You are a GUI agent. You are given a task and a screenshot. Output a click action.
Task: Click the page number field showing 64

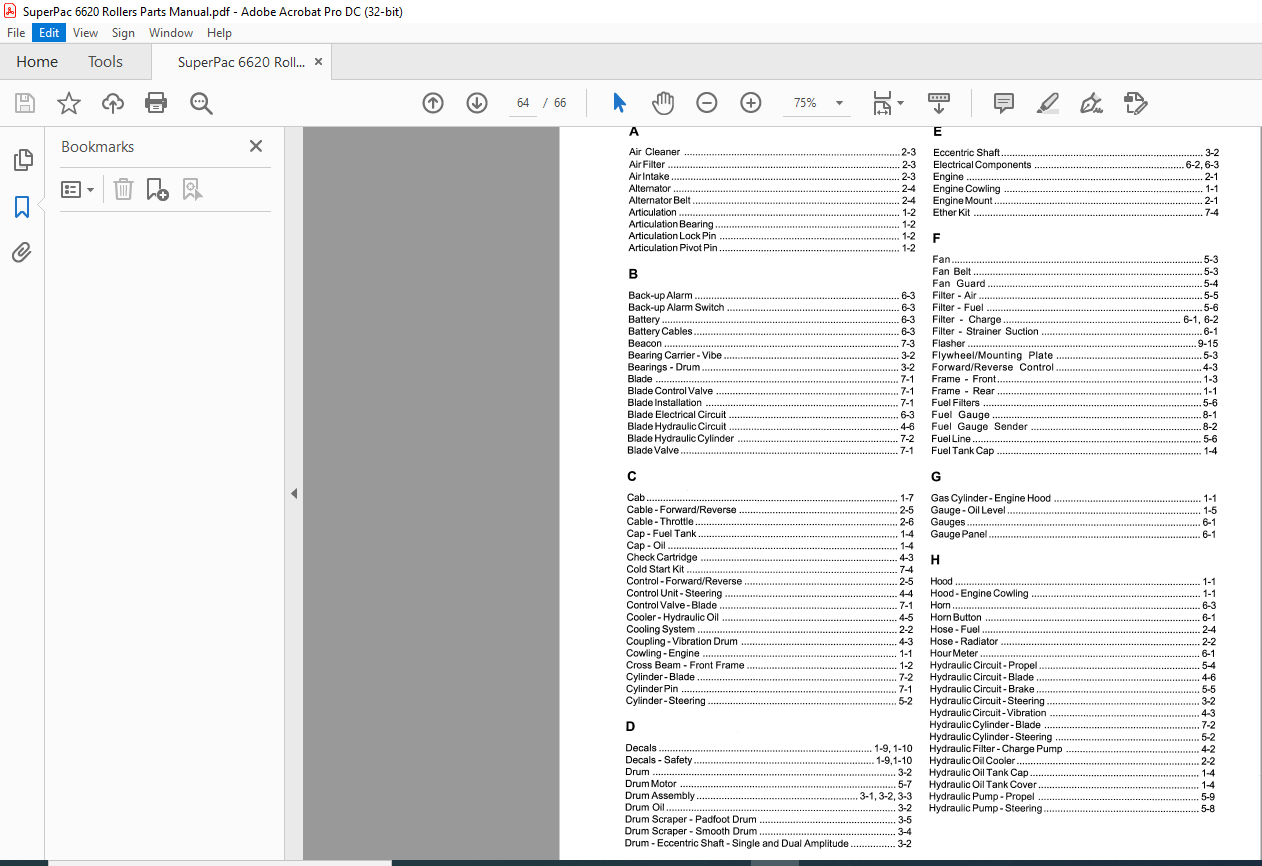click(523, 103)
